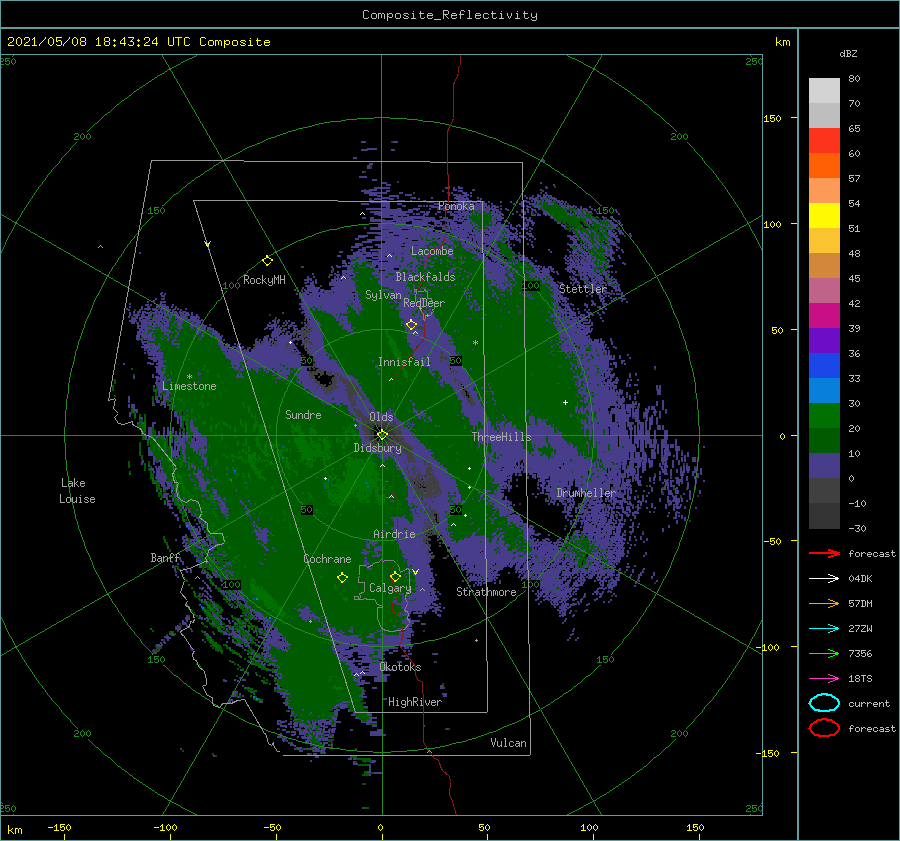Click the Limestone label
Image resolution: width=900 pixels, height=841 pixels.
pos(189,386)
